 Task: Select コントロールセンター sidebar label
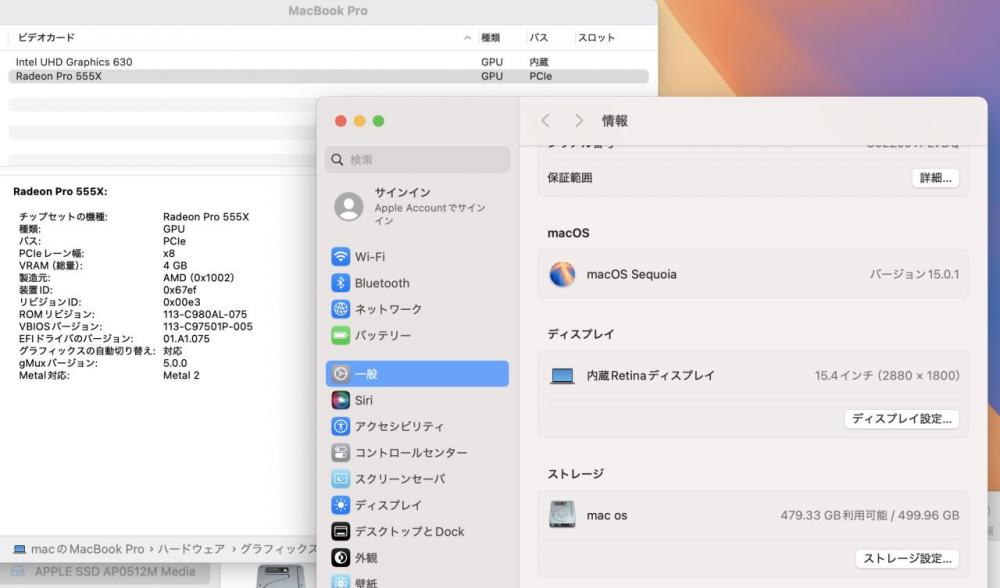click(x=411, y=453)
